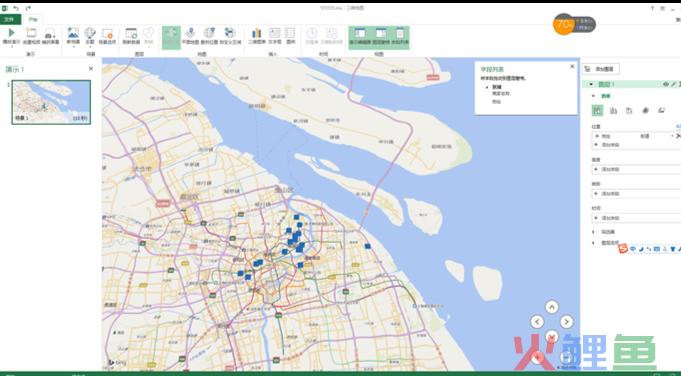
Task: Click the Find Location globe icon
Action: coord(209,33)
